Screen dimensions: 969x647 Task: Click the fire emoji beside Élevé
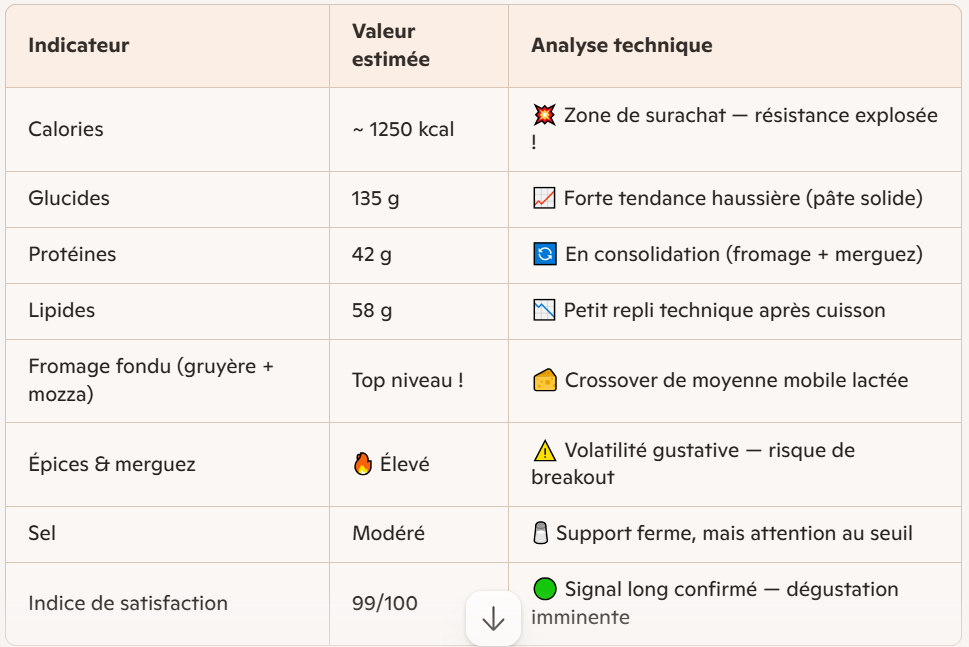pos(363,465)
